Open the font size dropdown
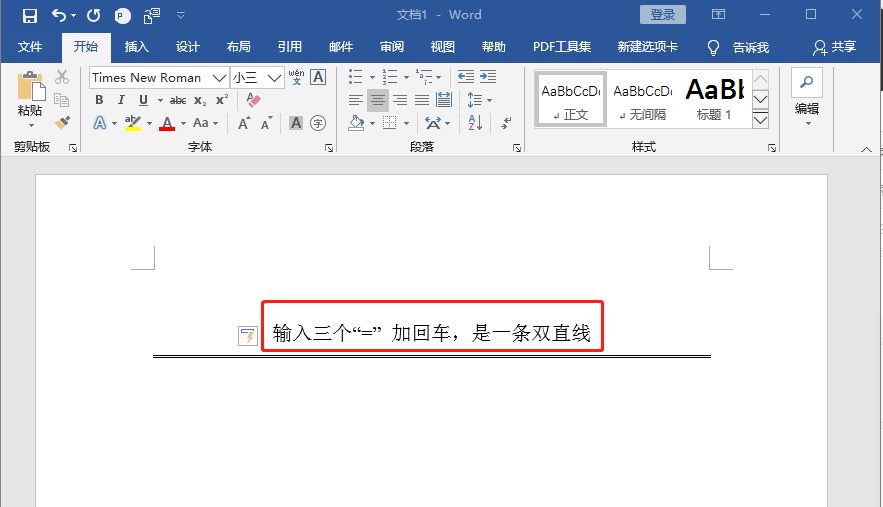 274,78
